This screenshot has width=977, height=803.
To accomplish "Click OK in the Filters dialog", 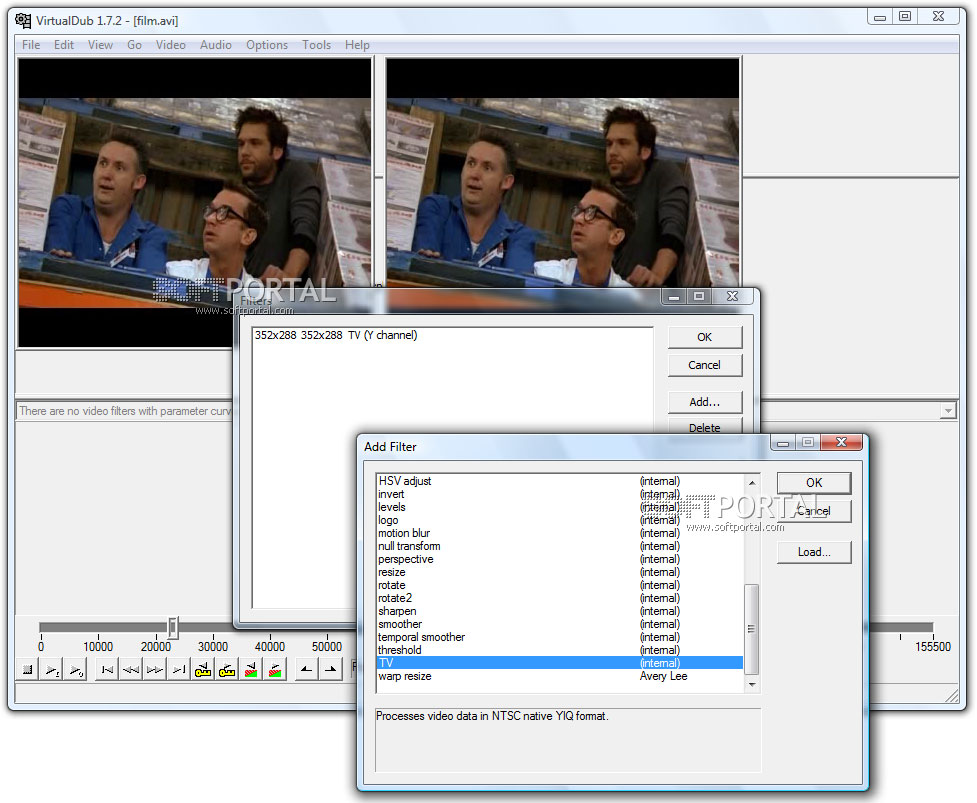I will tap(705, 337).
